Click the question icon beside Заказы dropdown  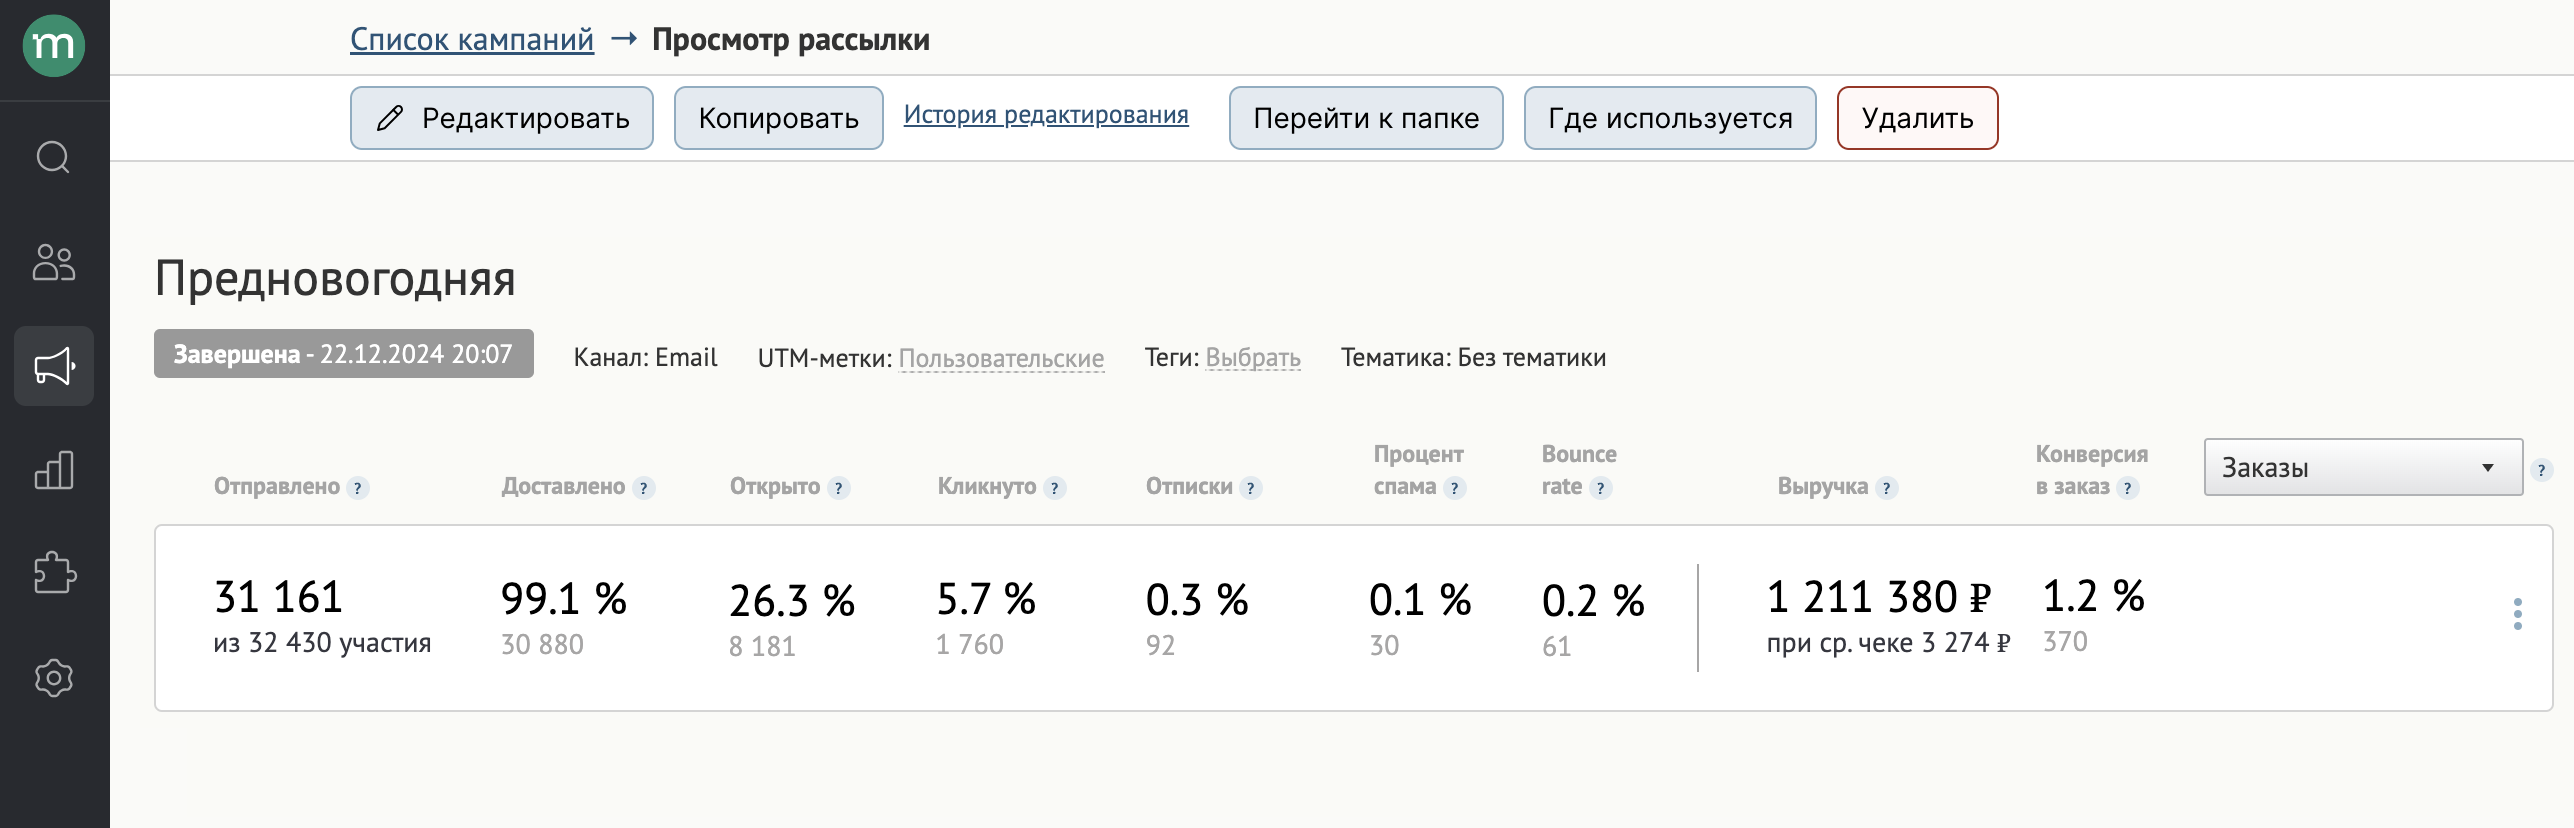click(2541, 470)
